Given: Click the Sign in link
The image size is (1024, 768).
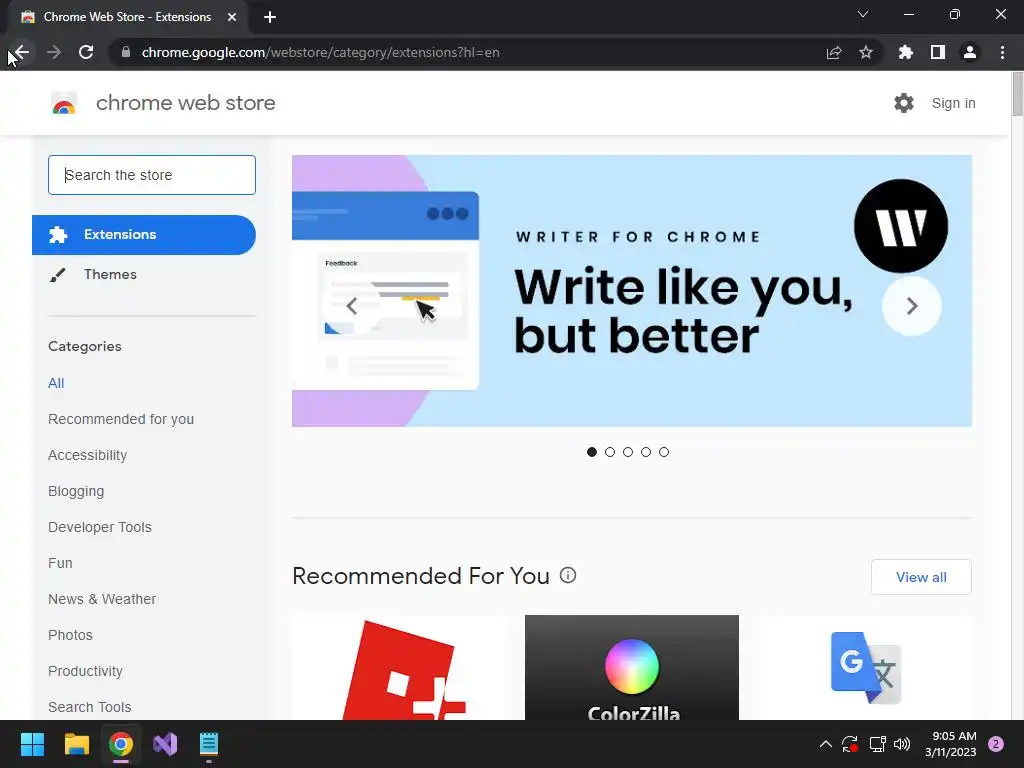Looking at the screenshot, I should point(953,103).
